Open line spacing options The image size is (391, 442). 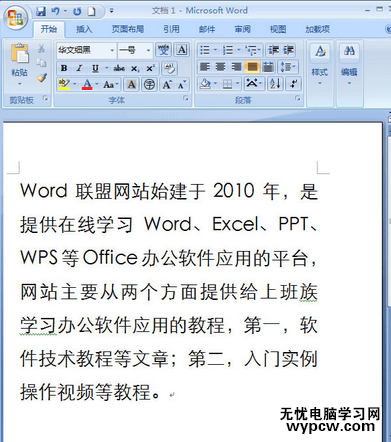coord(289,67)
